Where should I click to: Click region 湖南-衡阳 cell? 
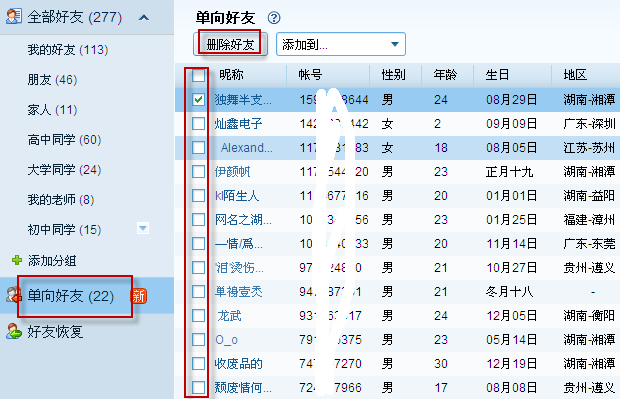(589, 316)
